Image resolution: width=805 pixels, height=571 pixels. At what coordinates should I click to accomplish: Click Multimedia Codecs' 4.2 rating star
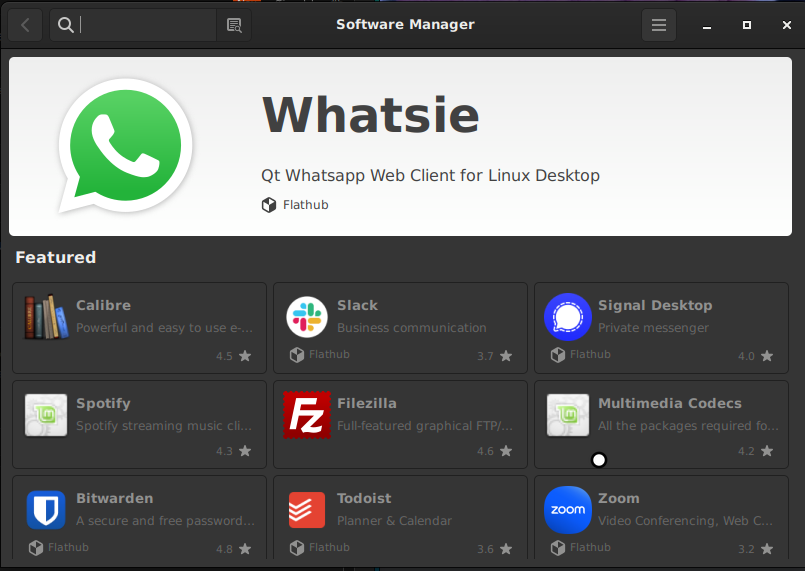tap(767, 451)
